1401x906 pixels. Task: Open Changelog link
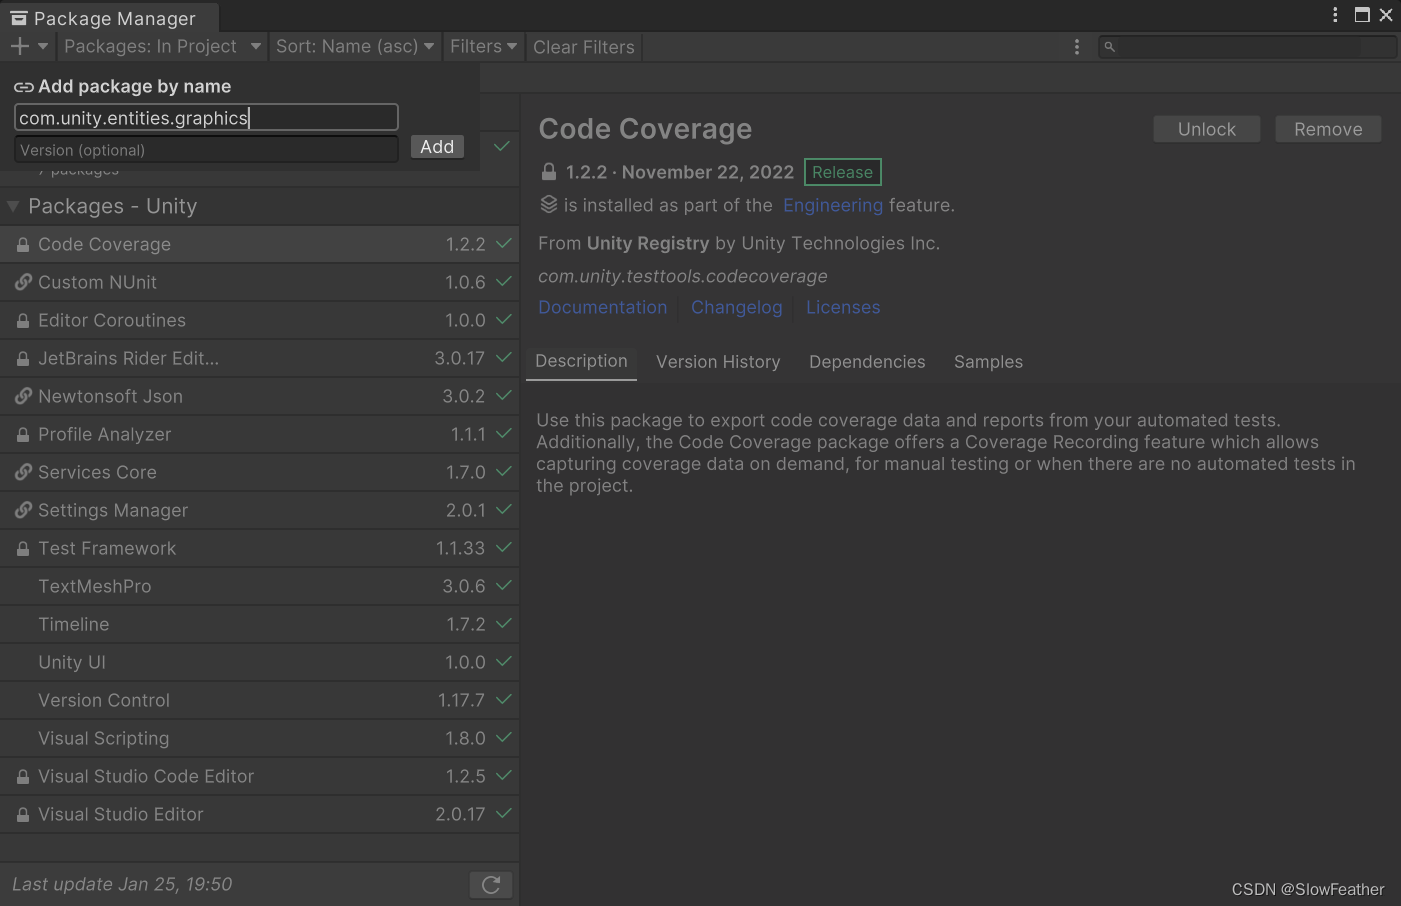coord(737,307)
